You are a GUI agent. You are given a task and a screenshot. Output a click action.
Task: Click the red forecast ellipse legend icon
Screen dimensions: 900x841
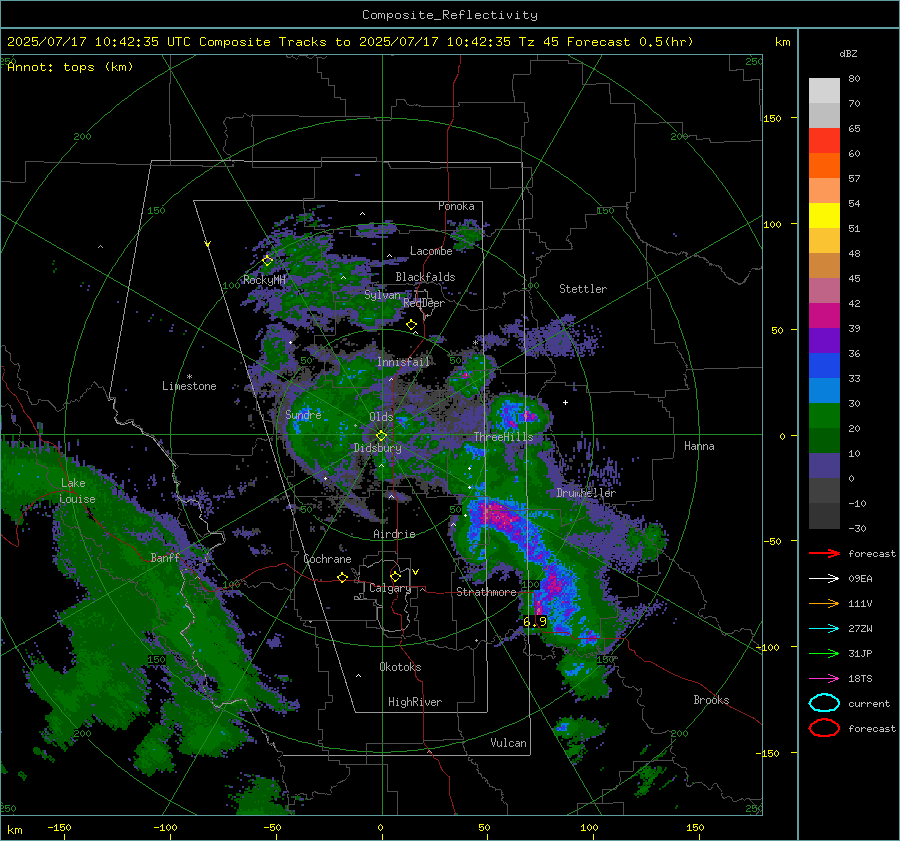[824, 728]
